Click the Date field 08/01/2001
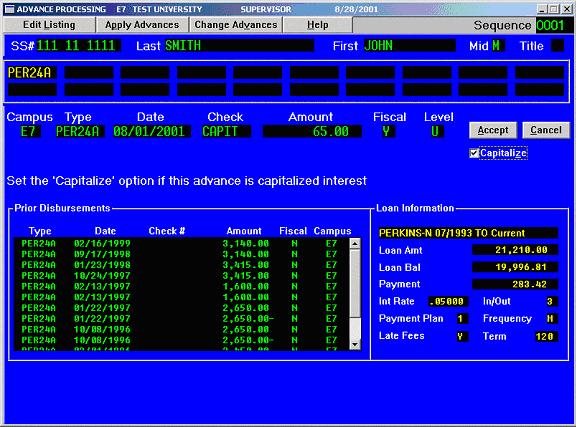The height and width of the screenshot is (427, 576). click(x=151, y=131)
